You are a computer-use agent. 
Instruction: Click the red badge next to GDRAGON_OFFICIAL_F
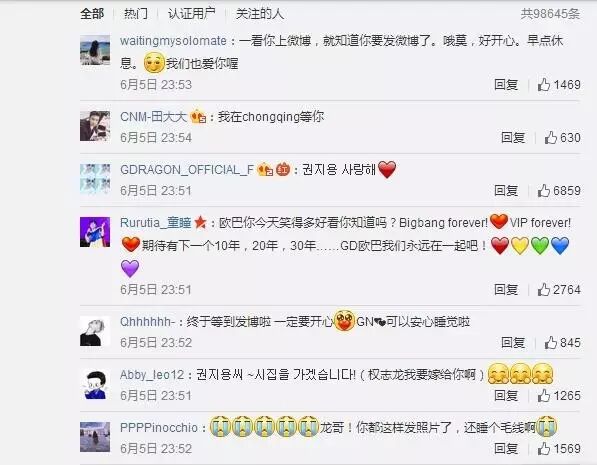coord(283,169)
